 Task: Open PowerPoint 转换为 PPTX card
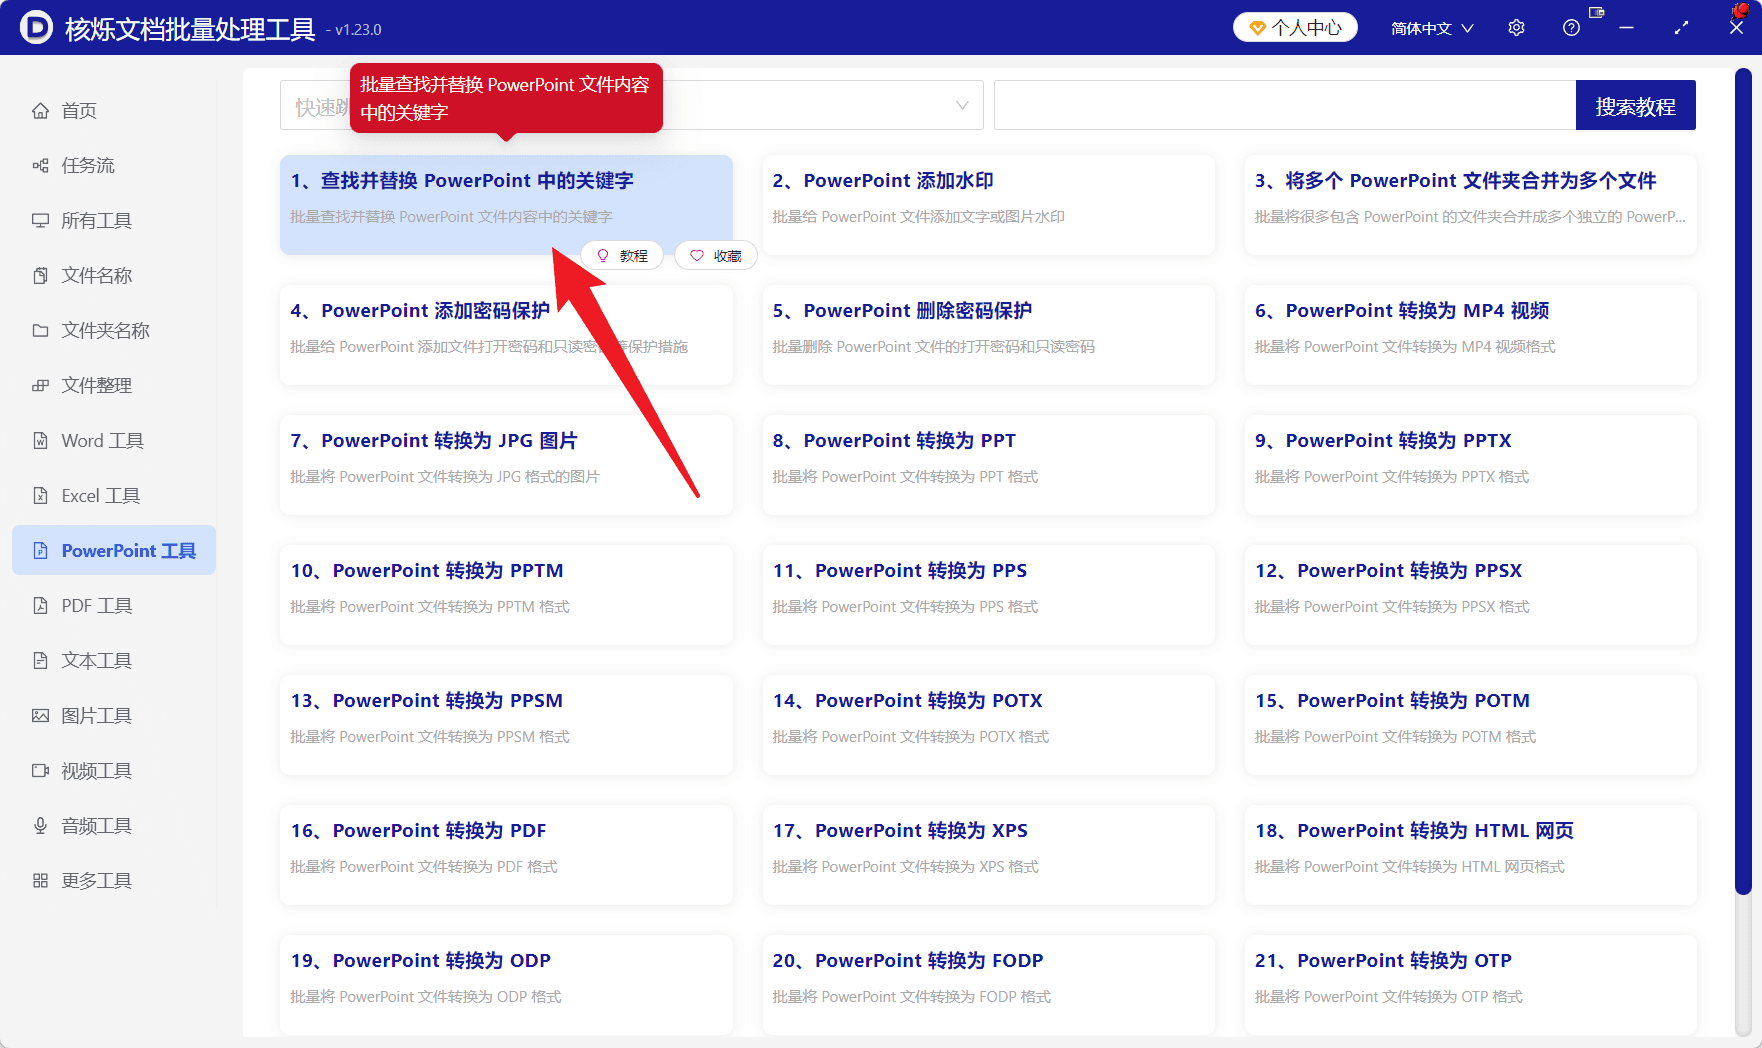point(1470,465)
